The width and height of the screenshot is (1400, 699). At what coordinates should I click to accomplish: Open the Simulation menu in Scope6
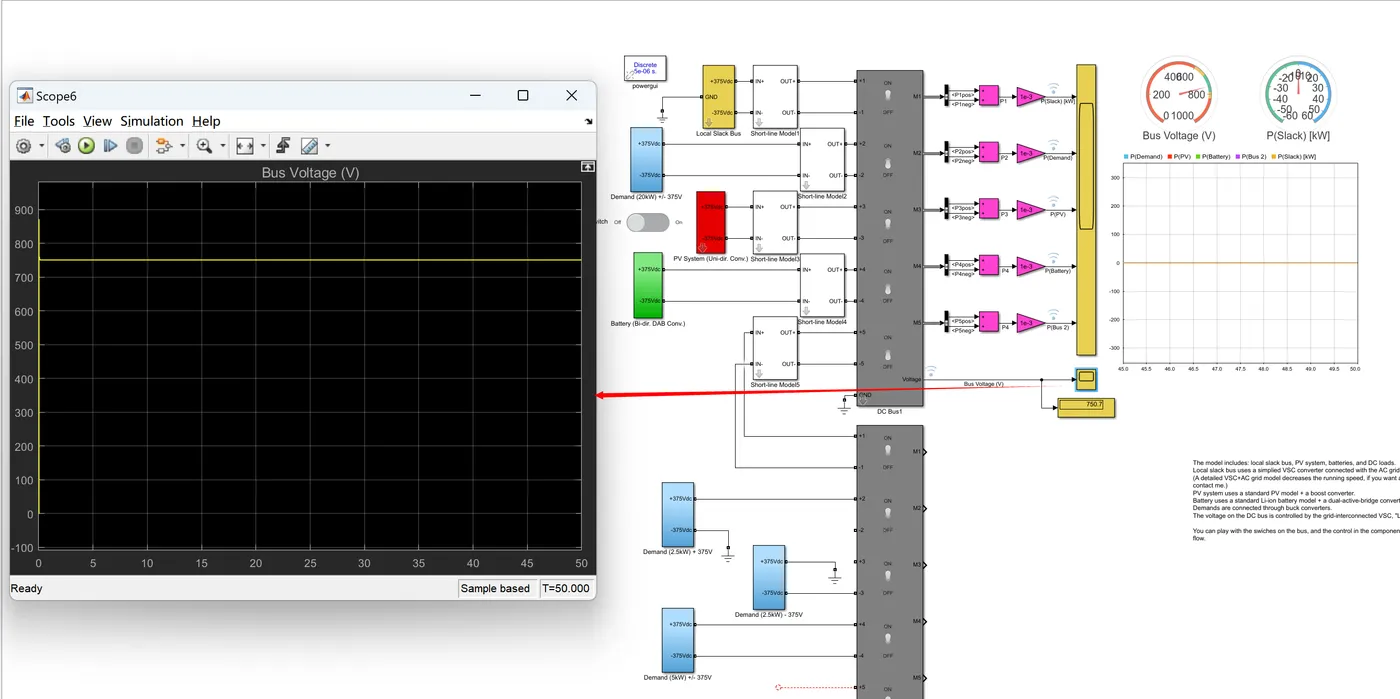pyautogui.click(x=152, y=121)
